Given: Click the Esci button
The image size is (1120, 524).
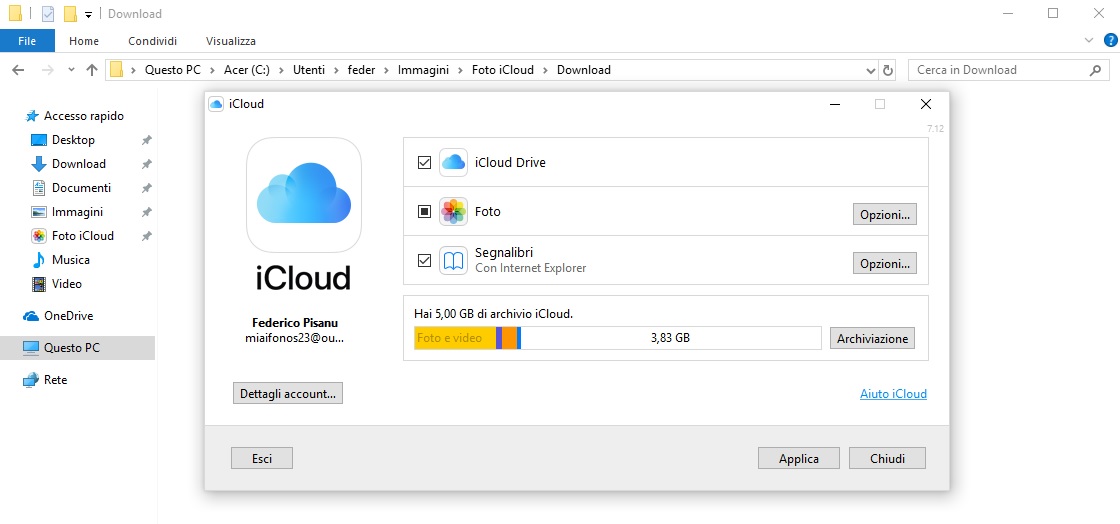Looking at the screenshot, I should [x=262, y=458].
